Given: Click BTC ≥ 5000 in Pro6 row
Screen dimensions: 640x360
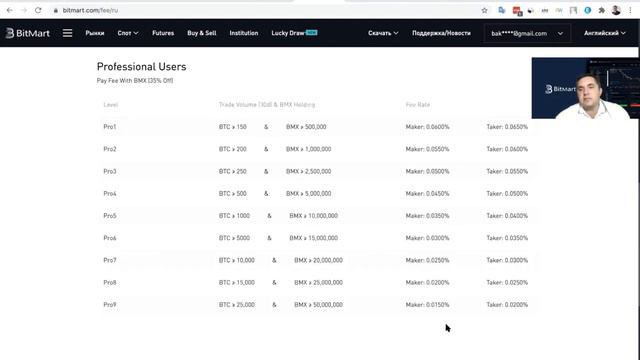Looking at the screenshot, I should pos(234,238).
